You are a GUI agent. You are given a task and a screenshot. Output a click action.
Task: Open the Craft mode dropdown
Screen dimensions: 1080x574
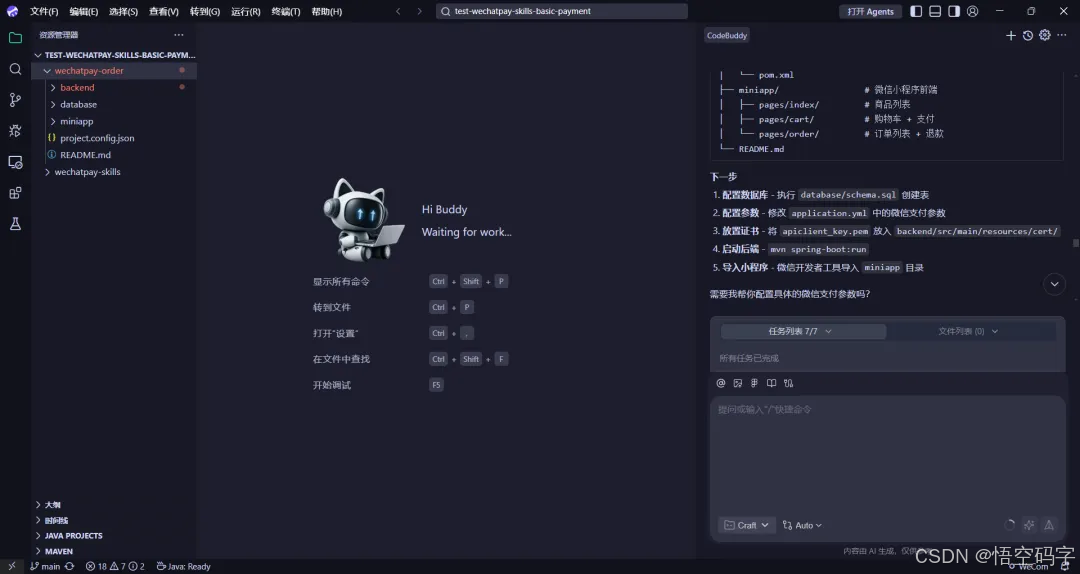tap(747, 525)
